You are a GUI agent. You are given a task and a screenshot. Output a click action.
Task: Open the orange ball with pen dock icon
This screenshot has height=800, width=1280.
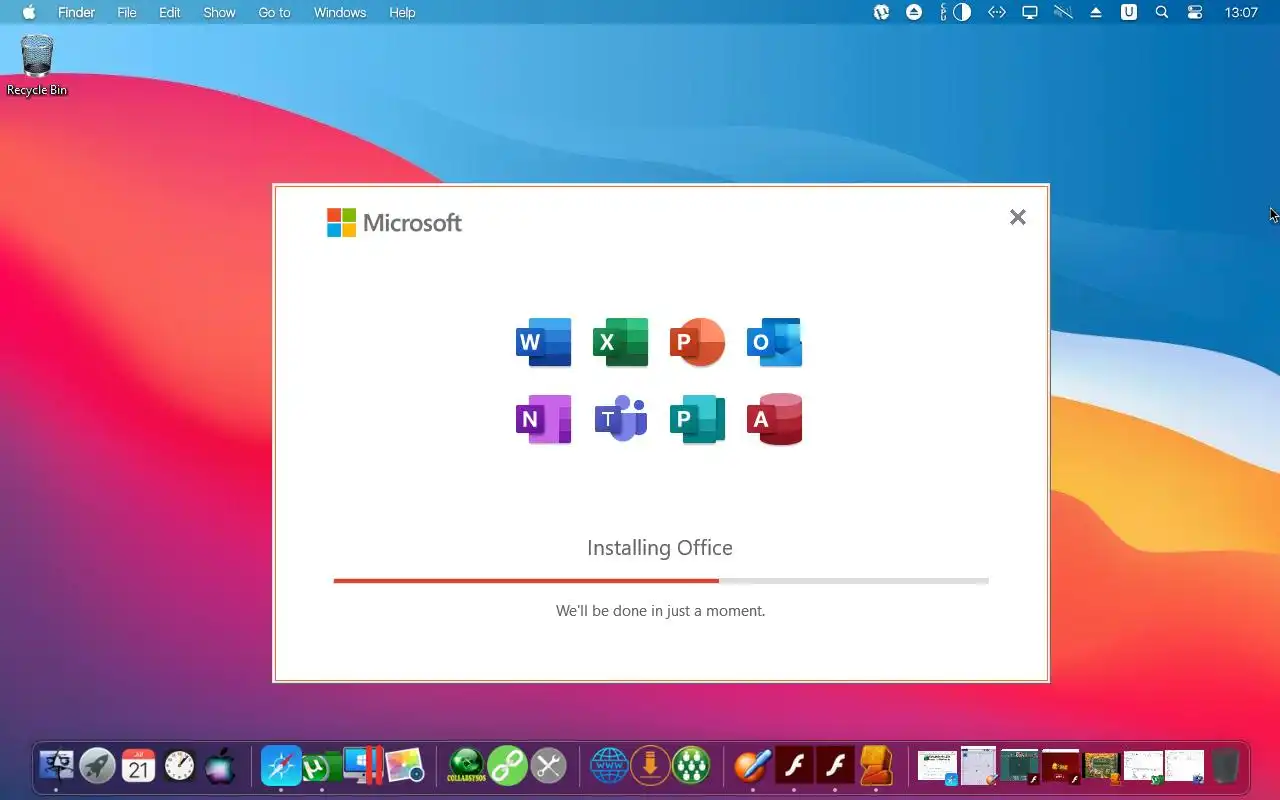tap(753, 766)
